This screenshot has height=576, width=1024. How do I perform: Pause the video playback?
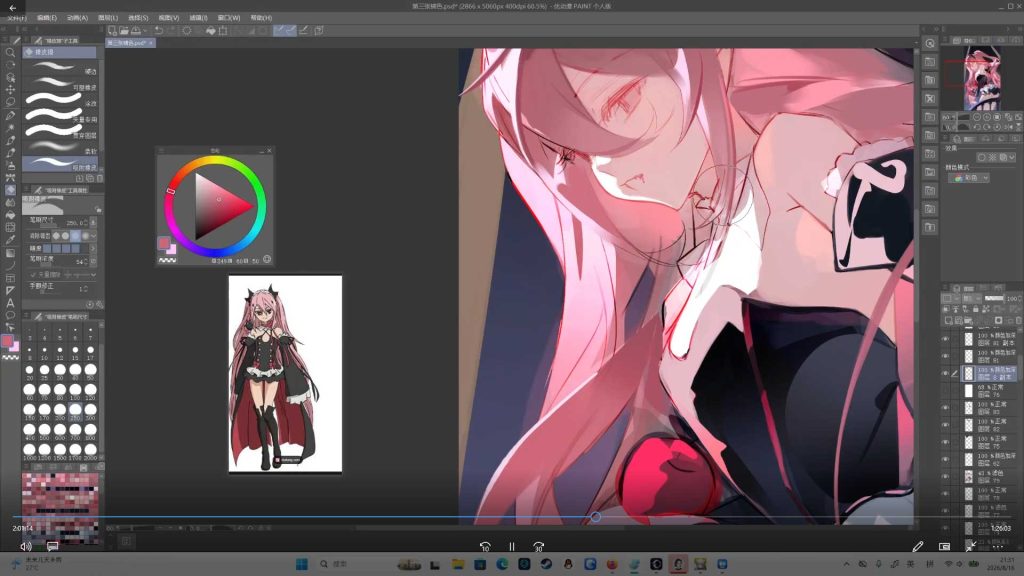[511, 547]
